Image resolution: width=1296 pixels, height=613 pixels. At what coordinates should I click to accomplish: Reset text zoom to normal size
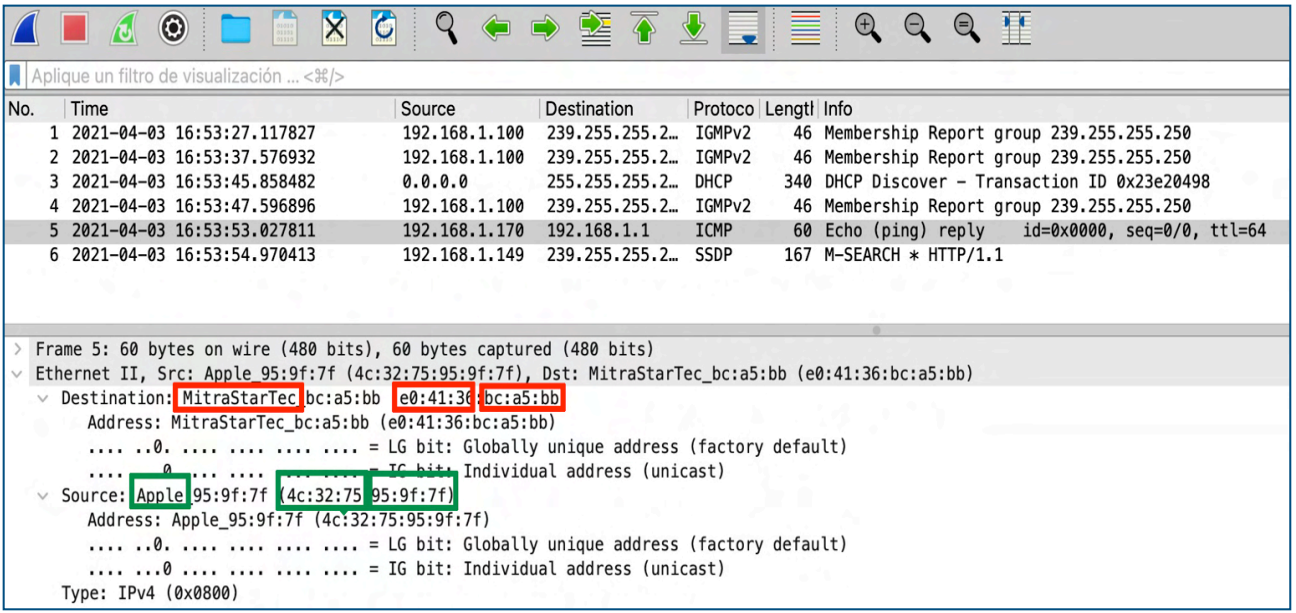pyautogui.click(x=966, y=28)
